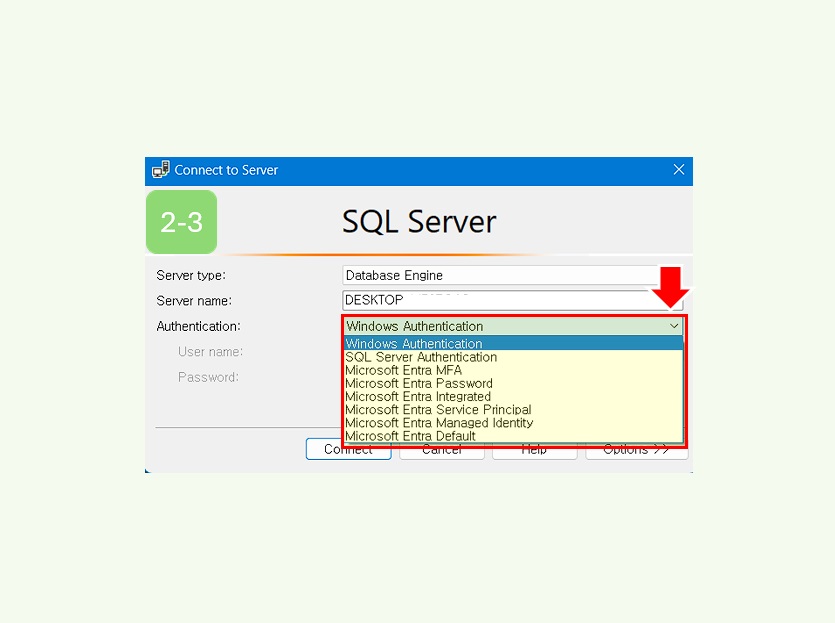Pick Microsoft Entra Password option
Screen dimensions: 835x623
tap(513, 383)
